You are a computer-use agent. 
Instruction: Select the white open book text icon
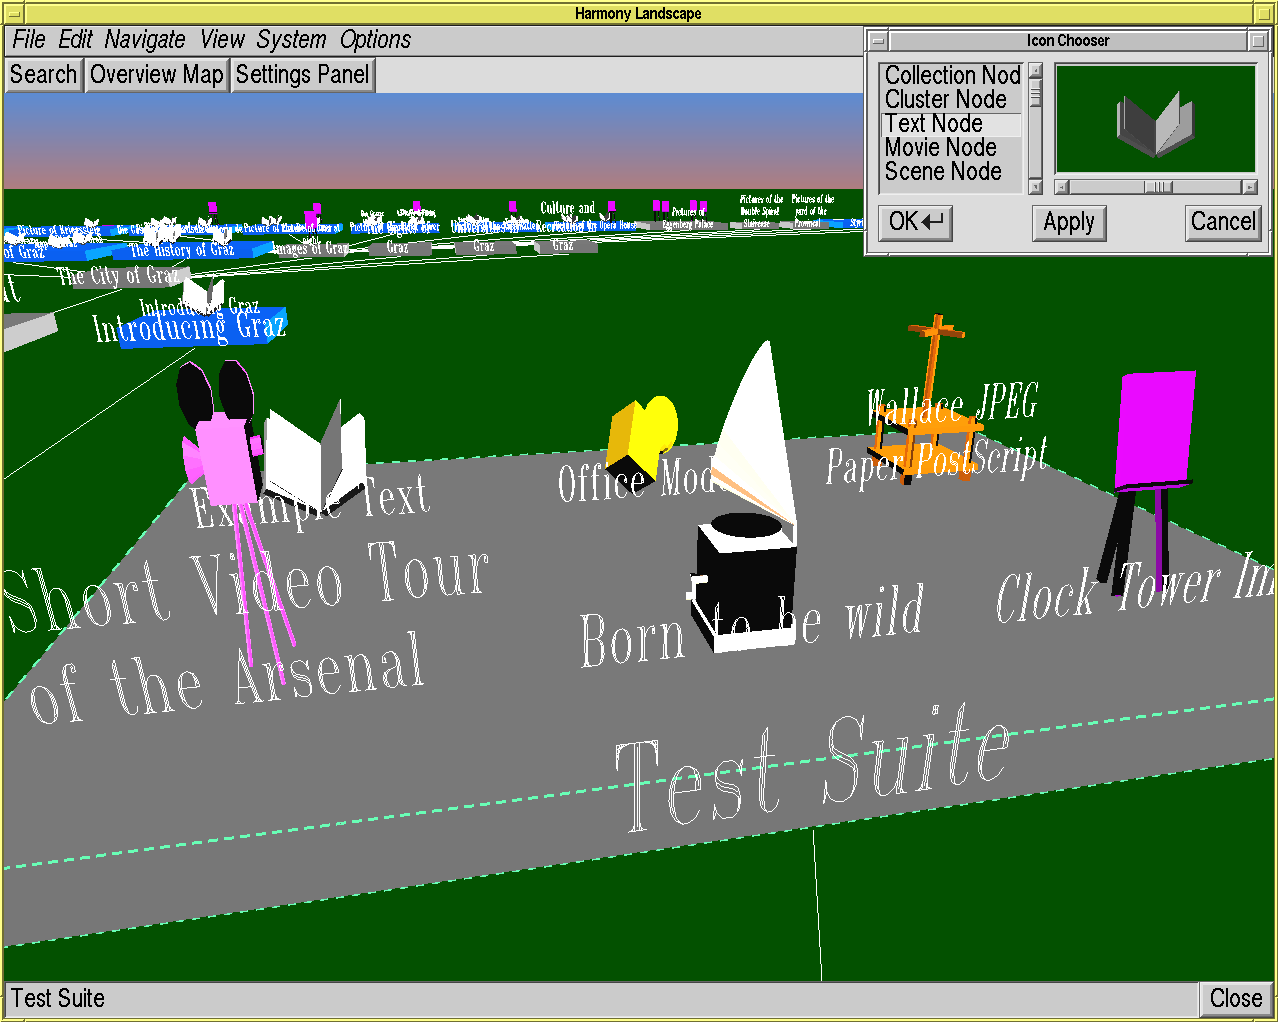click(312, 455)
